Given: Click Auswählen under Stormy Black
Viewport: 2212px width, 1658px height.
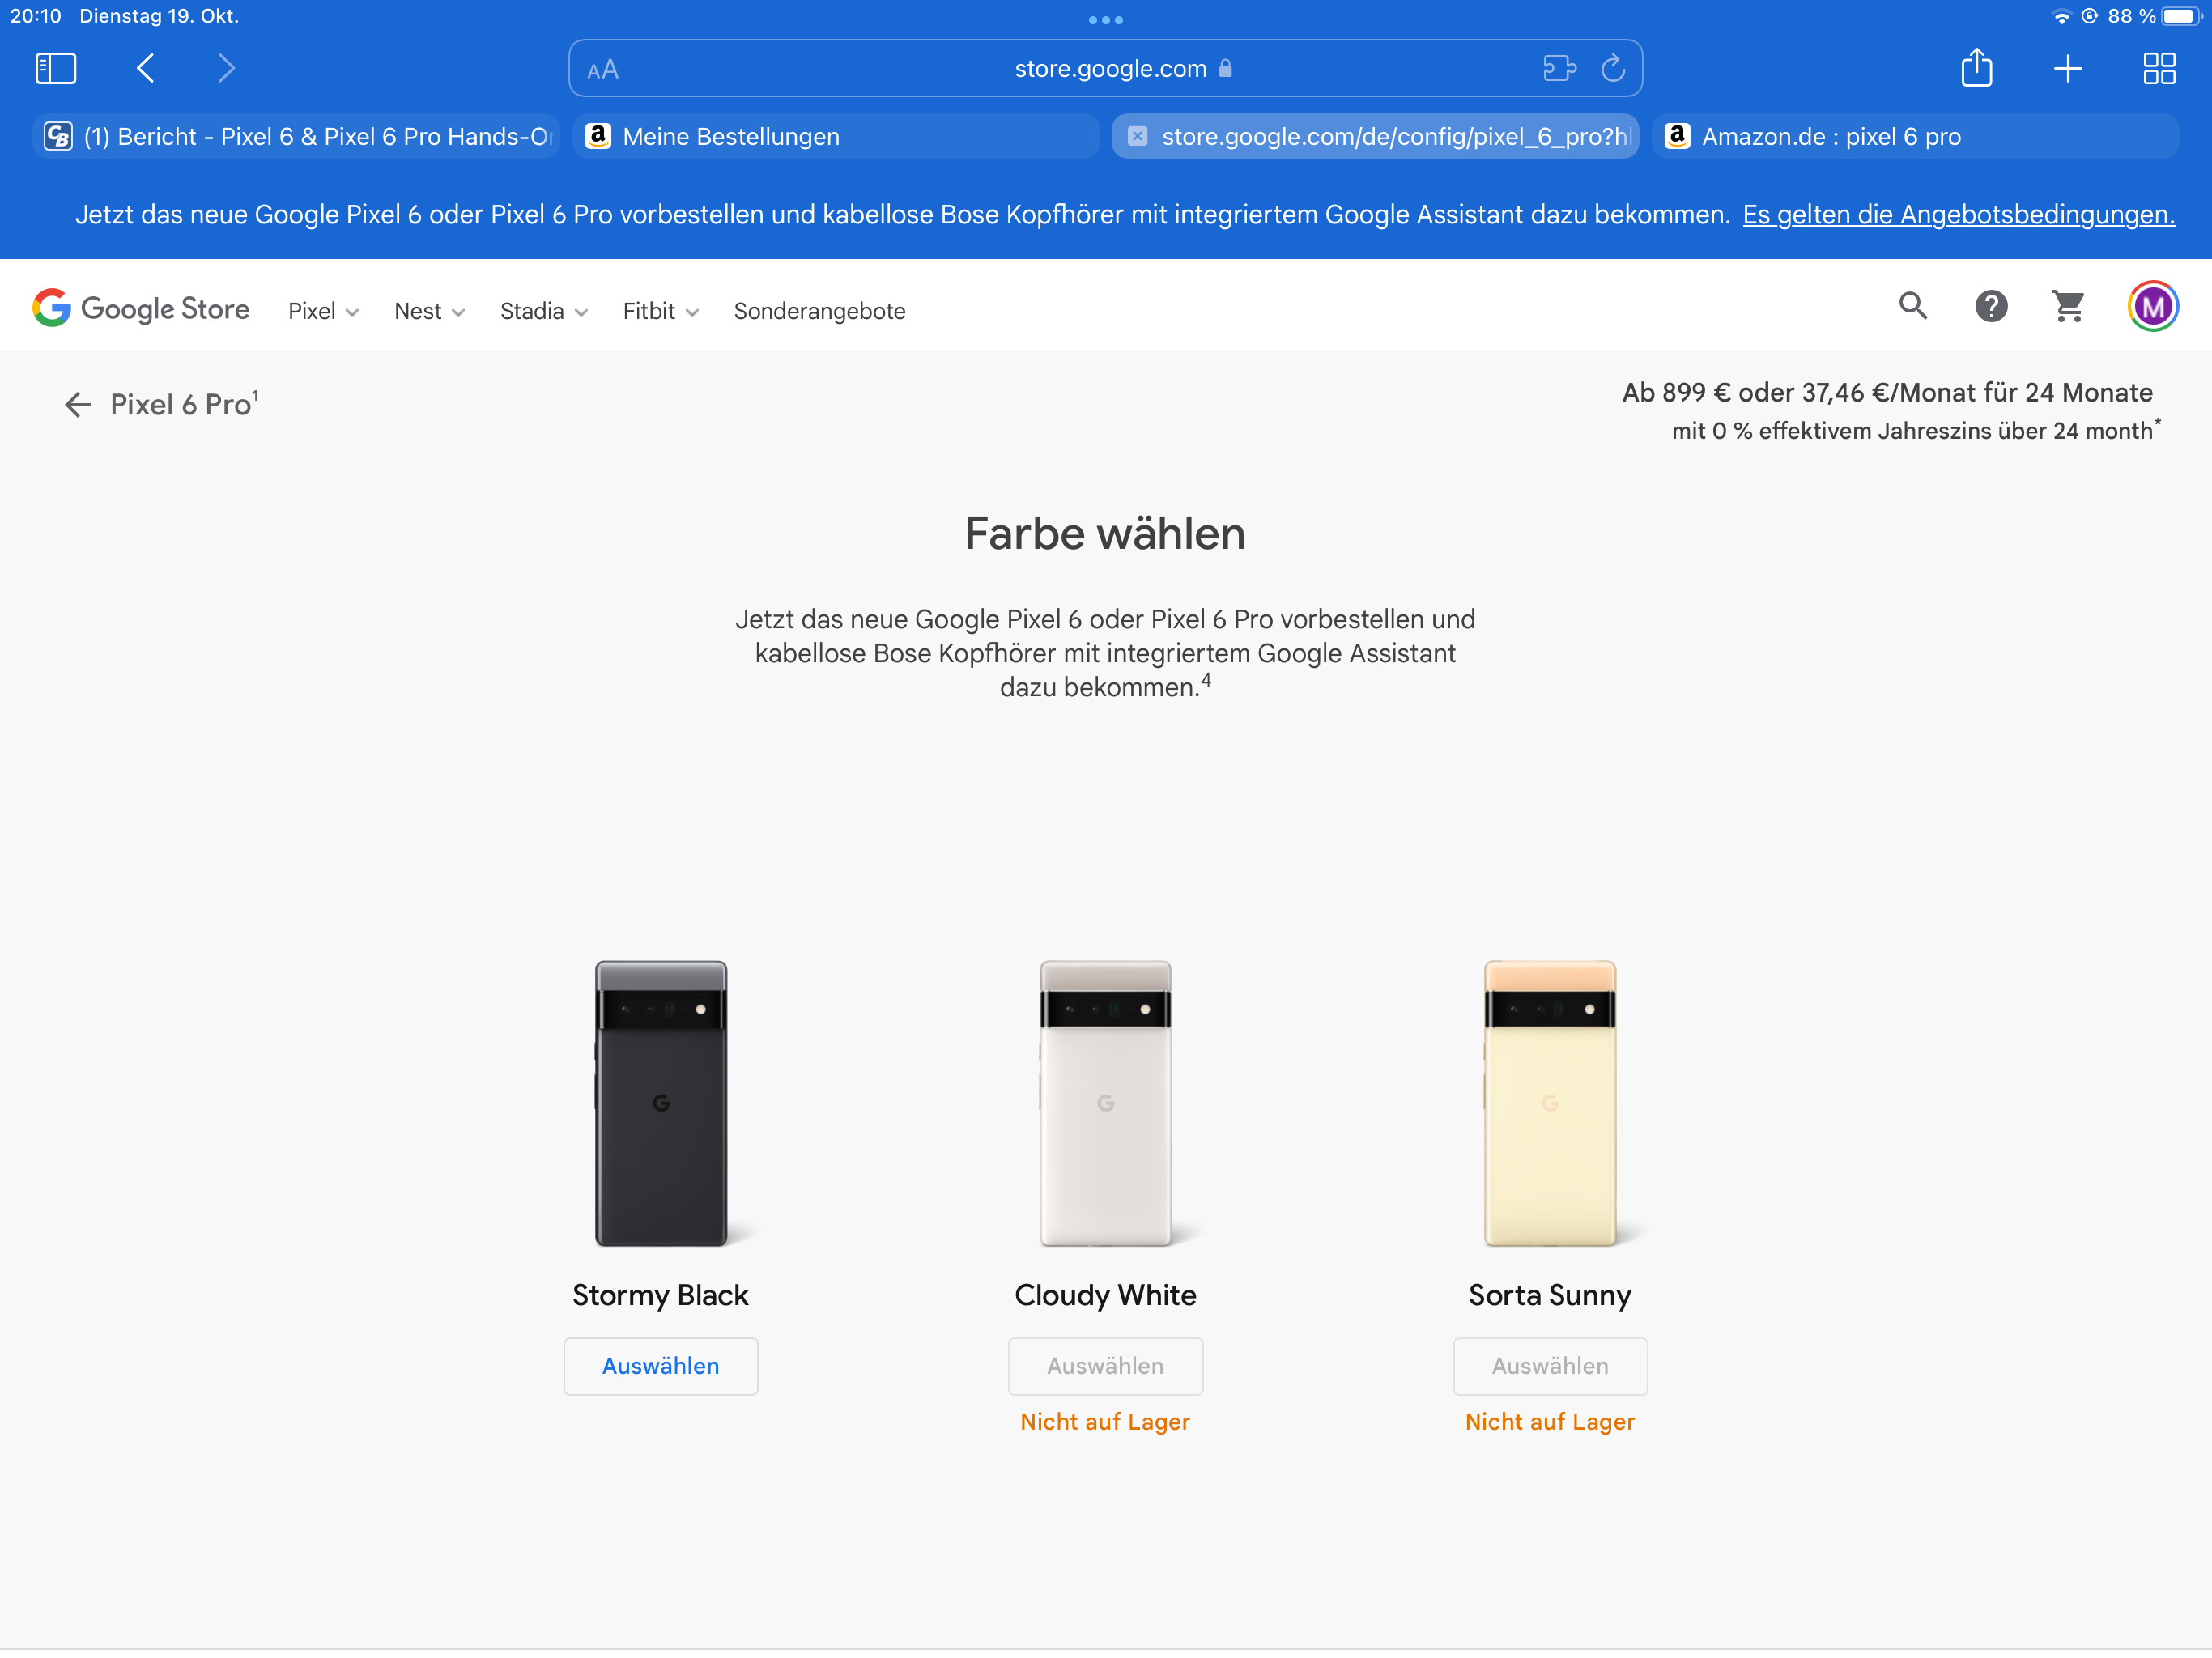Looking at the screenshot, I should pos(660,1365).
